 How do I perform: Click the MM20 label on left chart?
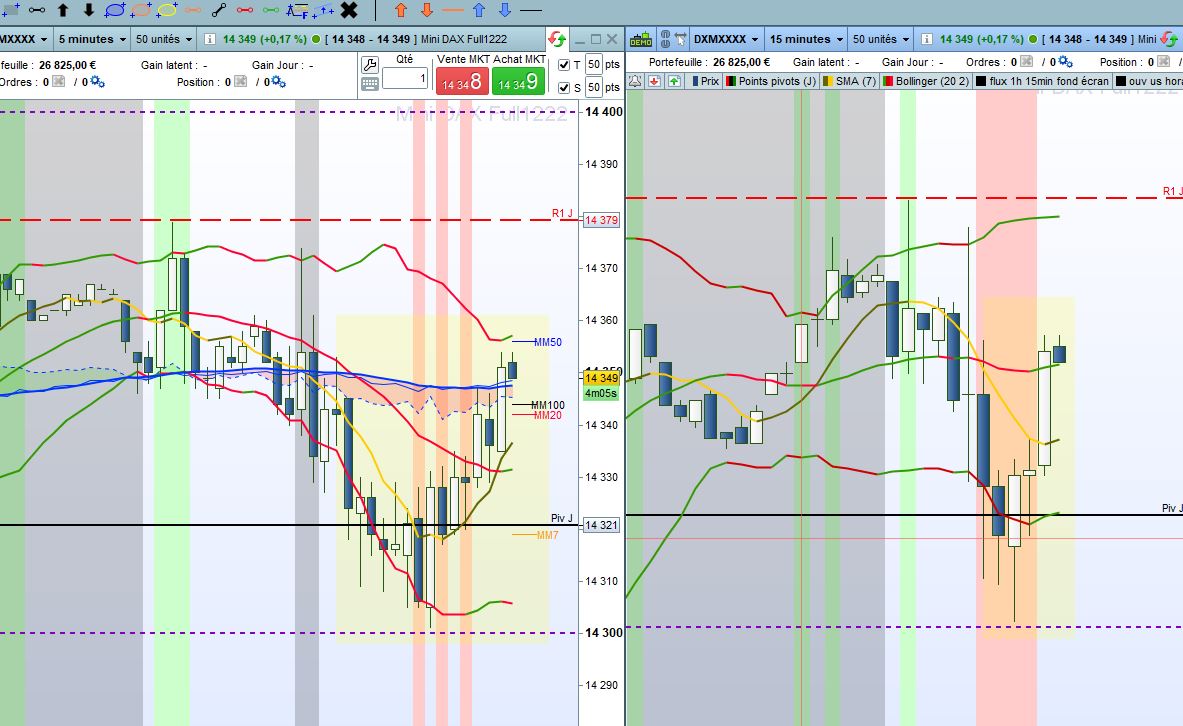(x=548, y=415)
